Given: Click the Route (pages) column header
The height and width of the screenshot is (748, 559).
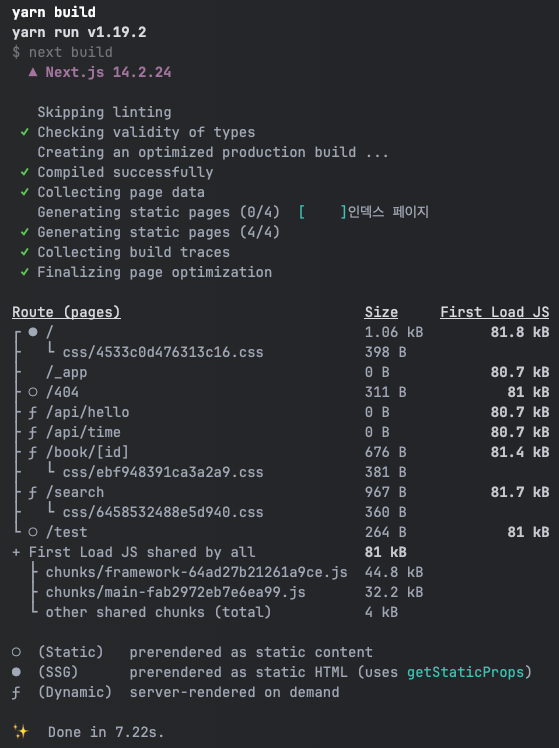Looking at the screenshot, I should [x=66, y=312].
